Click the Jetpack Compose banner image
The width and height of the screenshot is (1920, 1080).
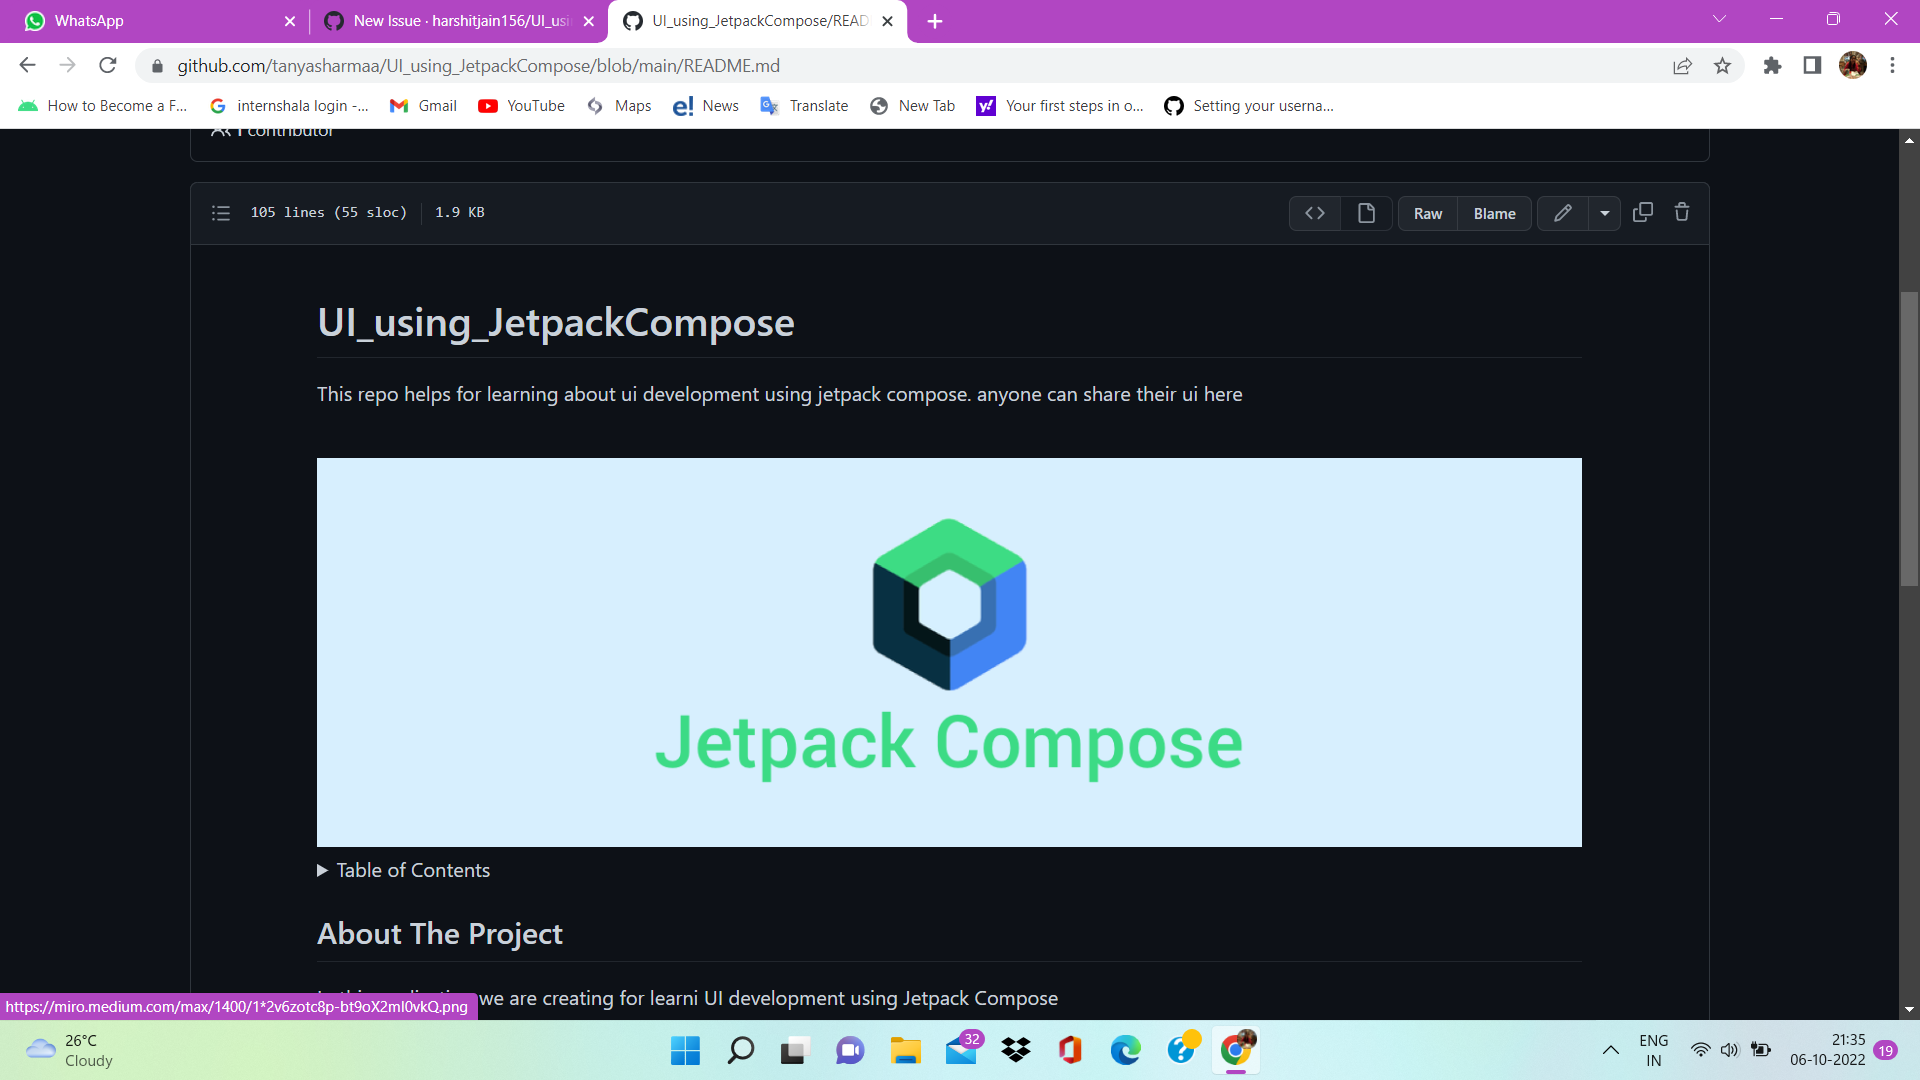tap(948, 652)
